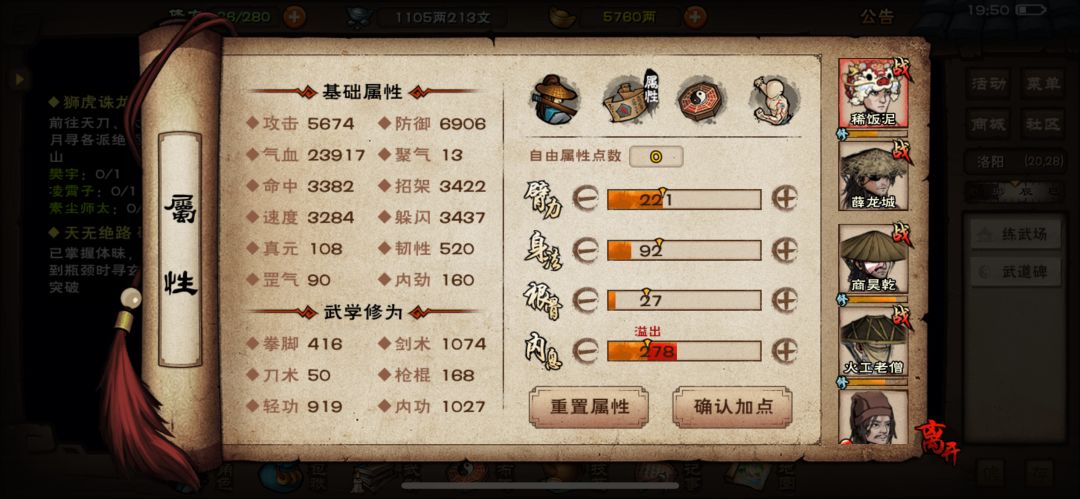The width and height of the screenshot is (1080, 499).
Task: Open the bagua yin-yang tab icon
Action: [x=700, y=100]
